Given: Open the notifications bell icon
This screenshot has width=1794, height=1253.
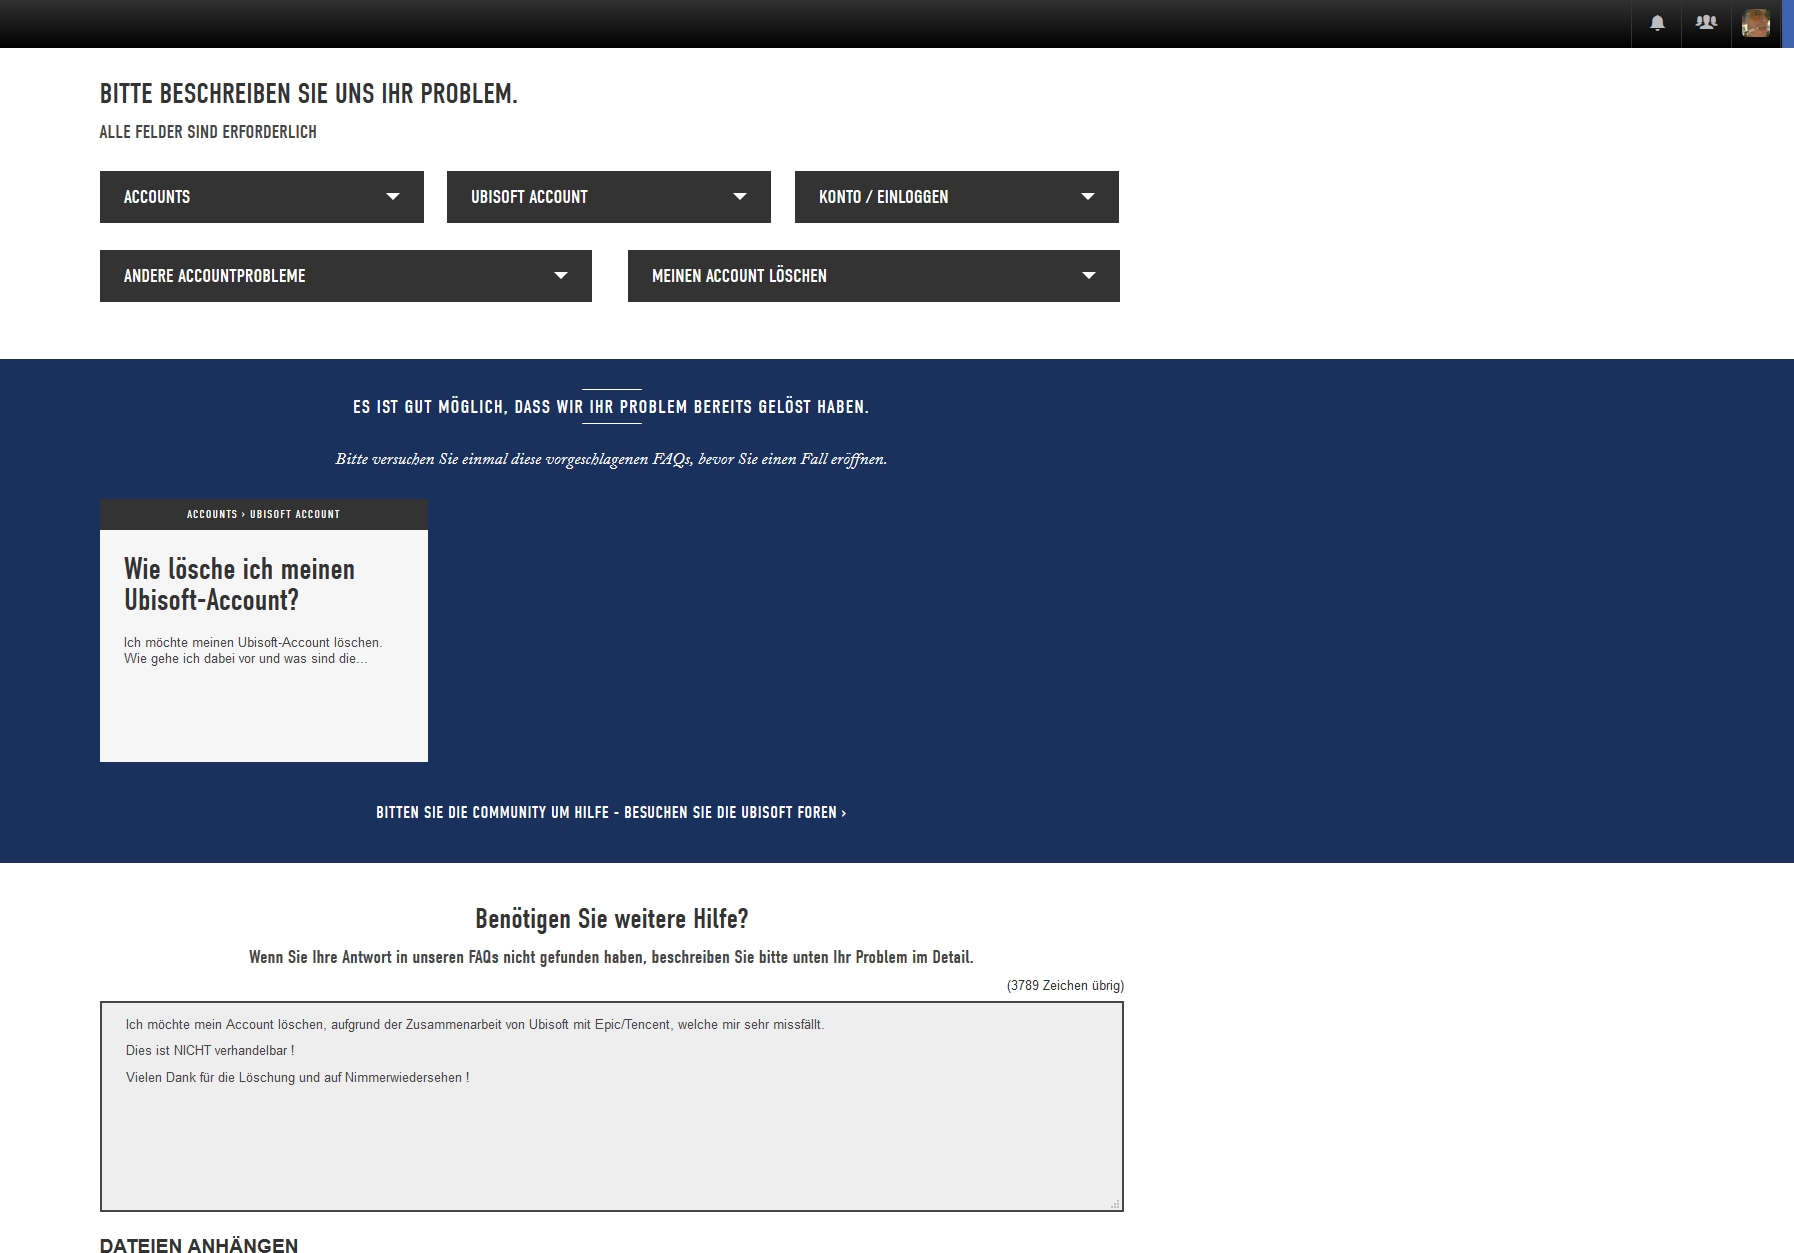Looking at the screenshot, I should [x=1657, y=23].
